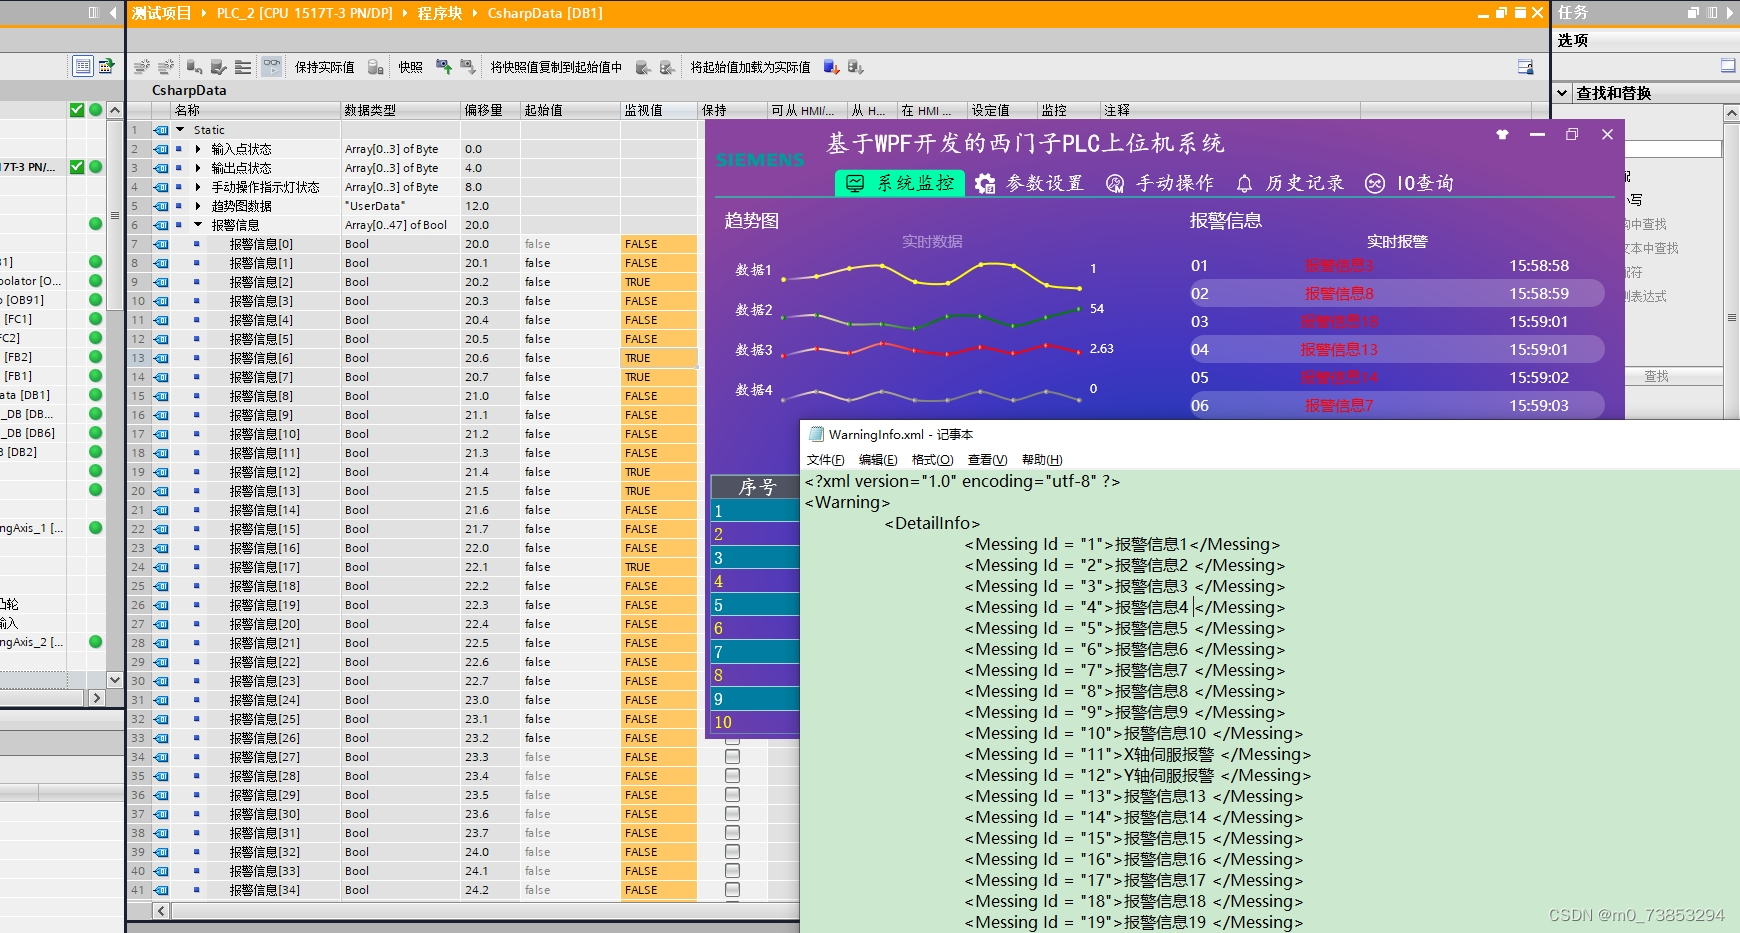Click the 手动操作 tab icon
The height and width of the screenshot is (933, 1740).
[1115, 184]
